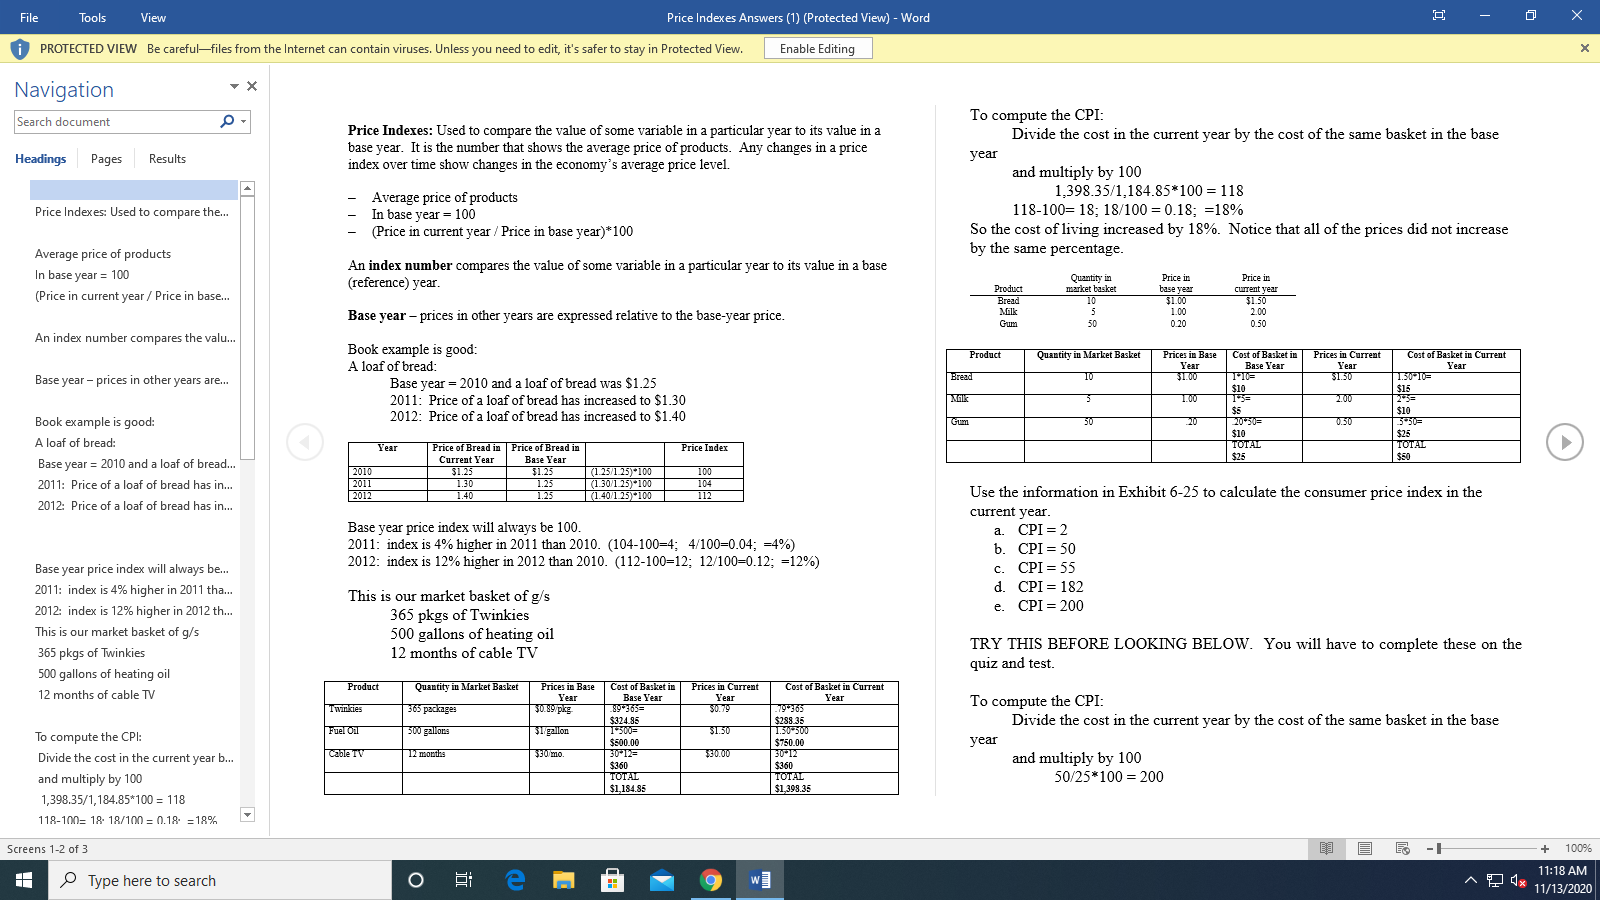Image resolution: width=1600 pixels, height=900 pixels.
Task: Open the Navigation pane options dropdown
Action: [232, 86]
